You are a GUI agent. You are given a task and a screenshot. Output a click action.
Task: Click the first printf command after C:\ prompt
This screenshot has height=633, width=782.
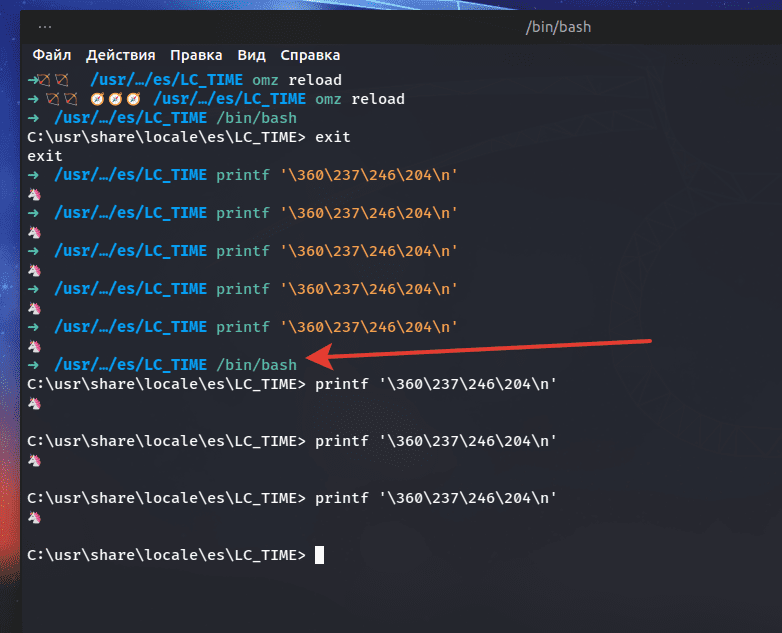point(435,384)
